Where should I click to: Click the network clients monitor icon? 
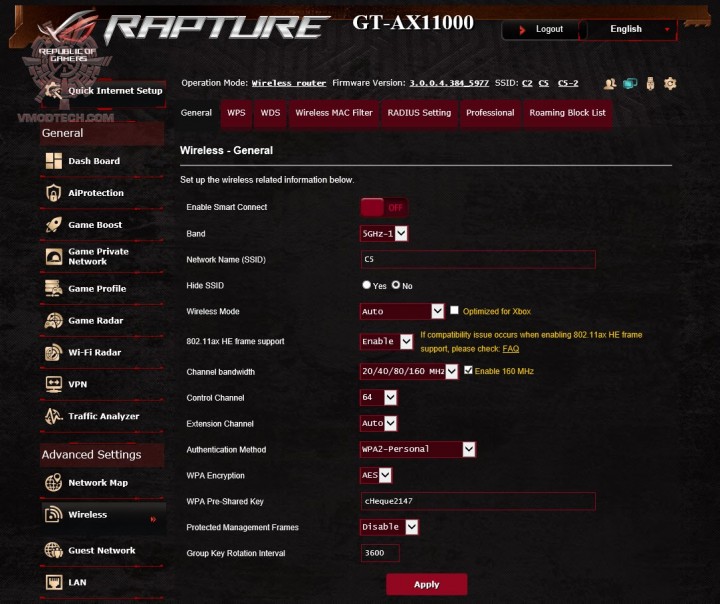point(630,84)
